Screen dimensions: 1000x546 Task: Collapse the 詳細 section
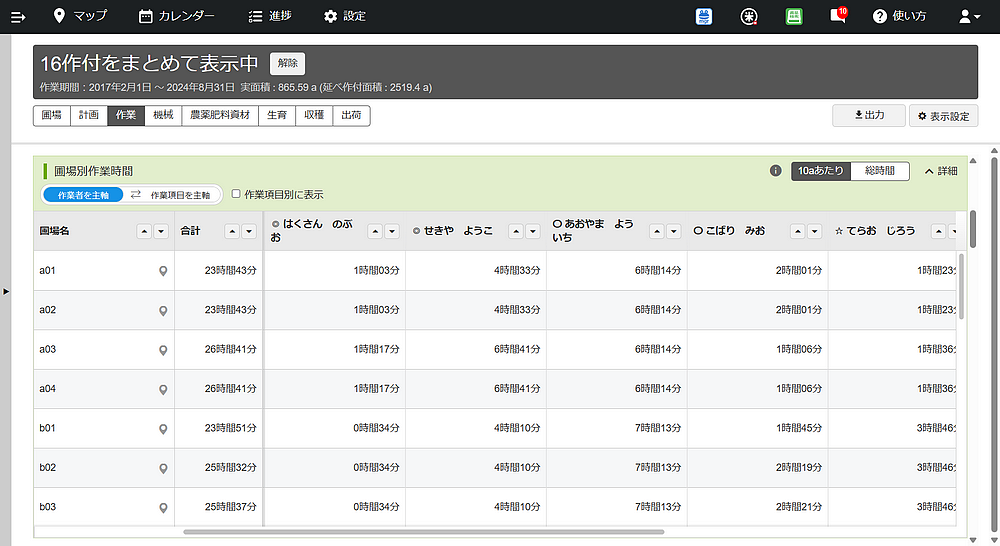pyautogui.click(x=940, y=171)
